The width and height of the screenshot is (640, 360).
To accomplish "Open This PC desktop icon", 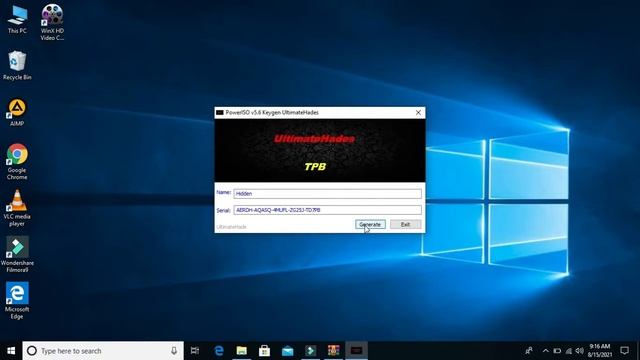I will click(17, 19).
